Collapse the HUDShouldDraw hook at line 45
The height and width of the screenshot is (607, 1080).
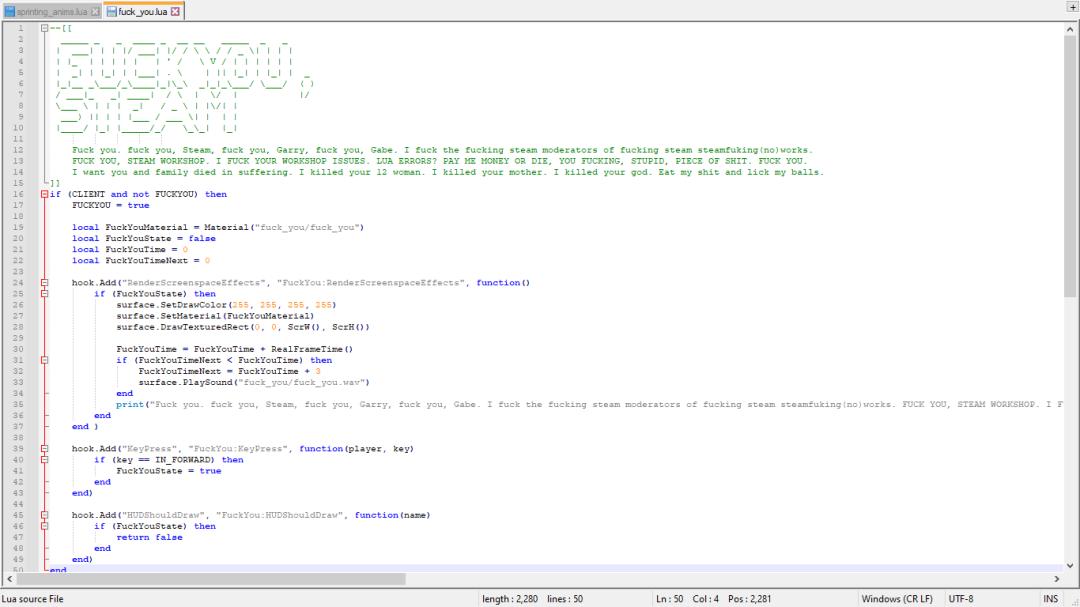coord(45,515)
